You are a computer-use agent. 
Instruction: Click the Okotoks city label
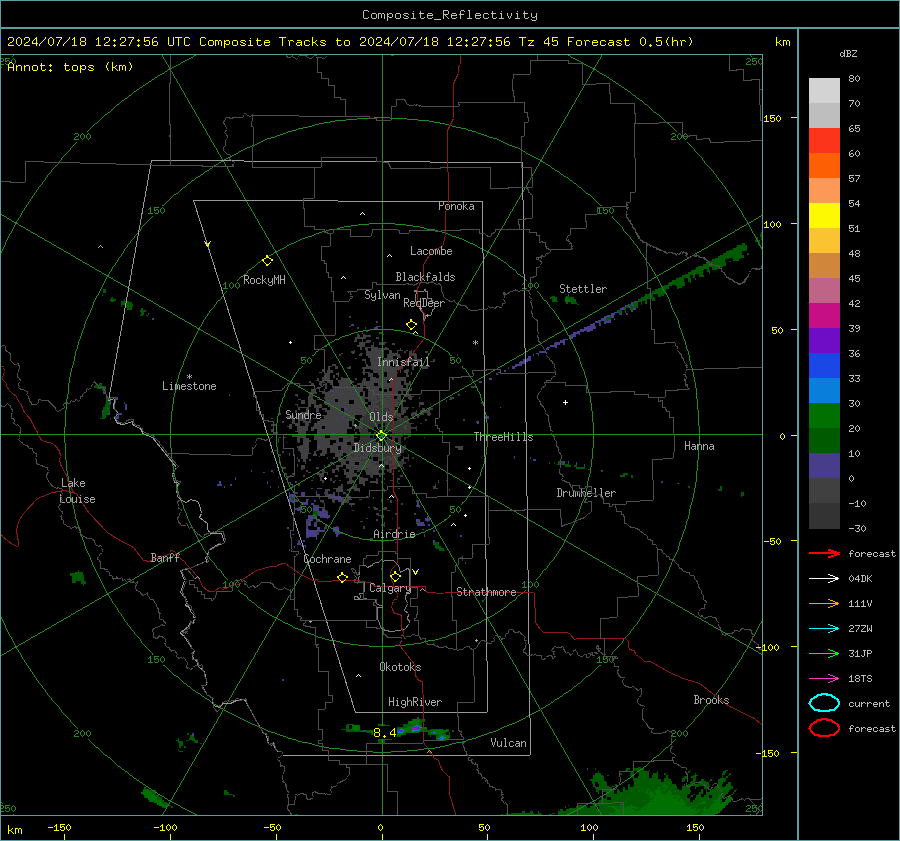coord(400,667)
